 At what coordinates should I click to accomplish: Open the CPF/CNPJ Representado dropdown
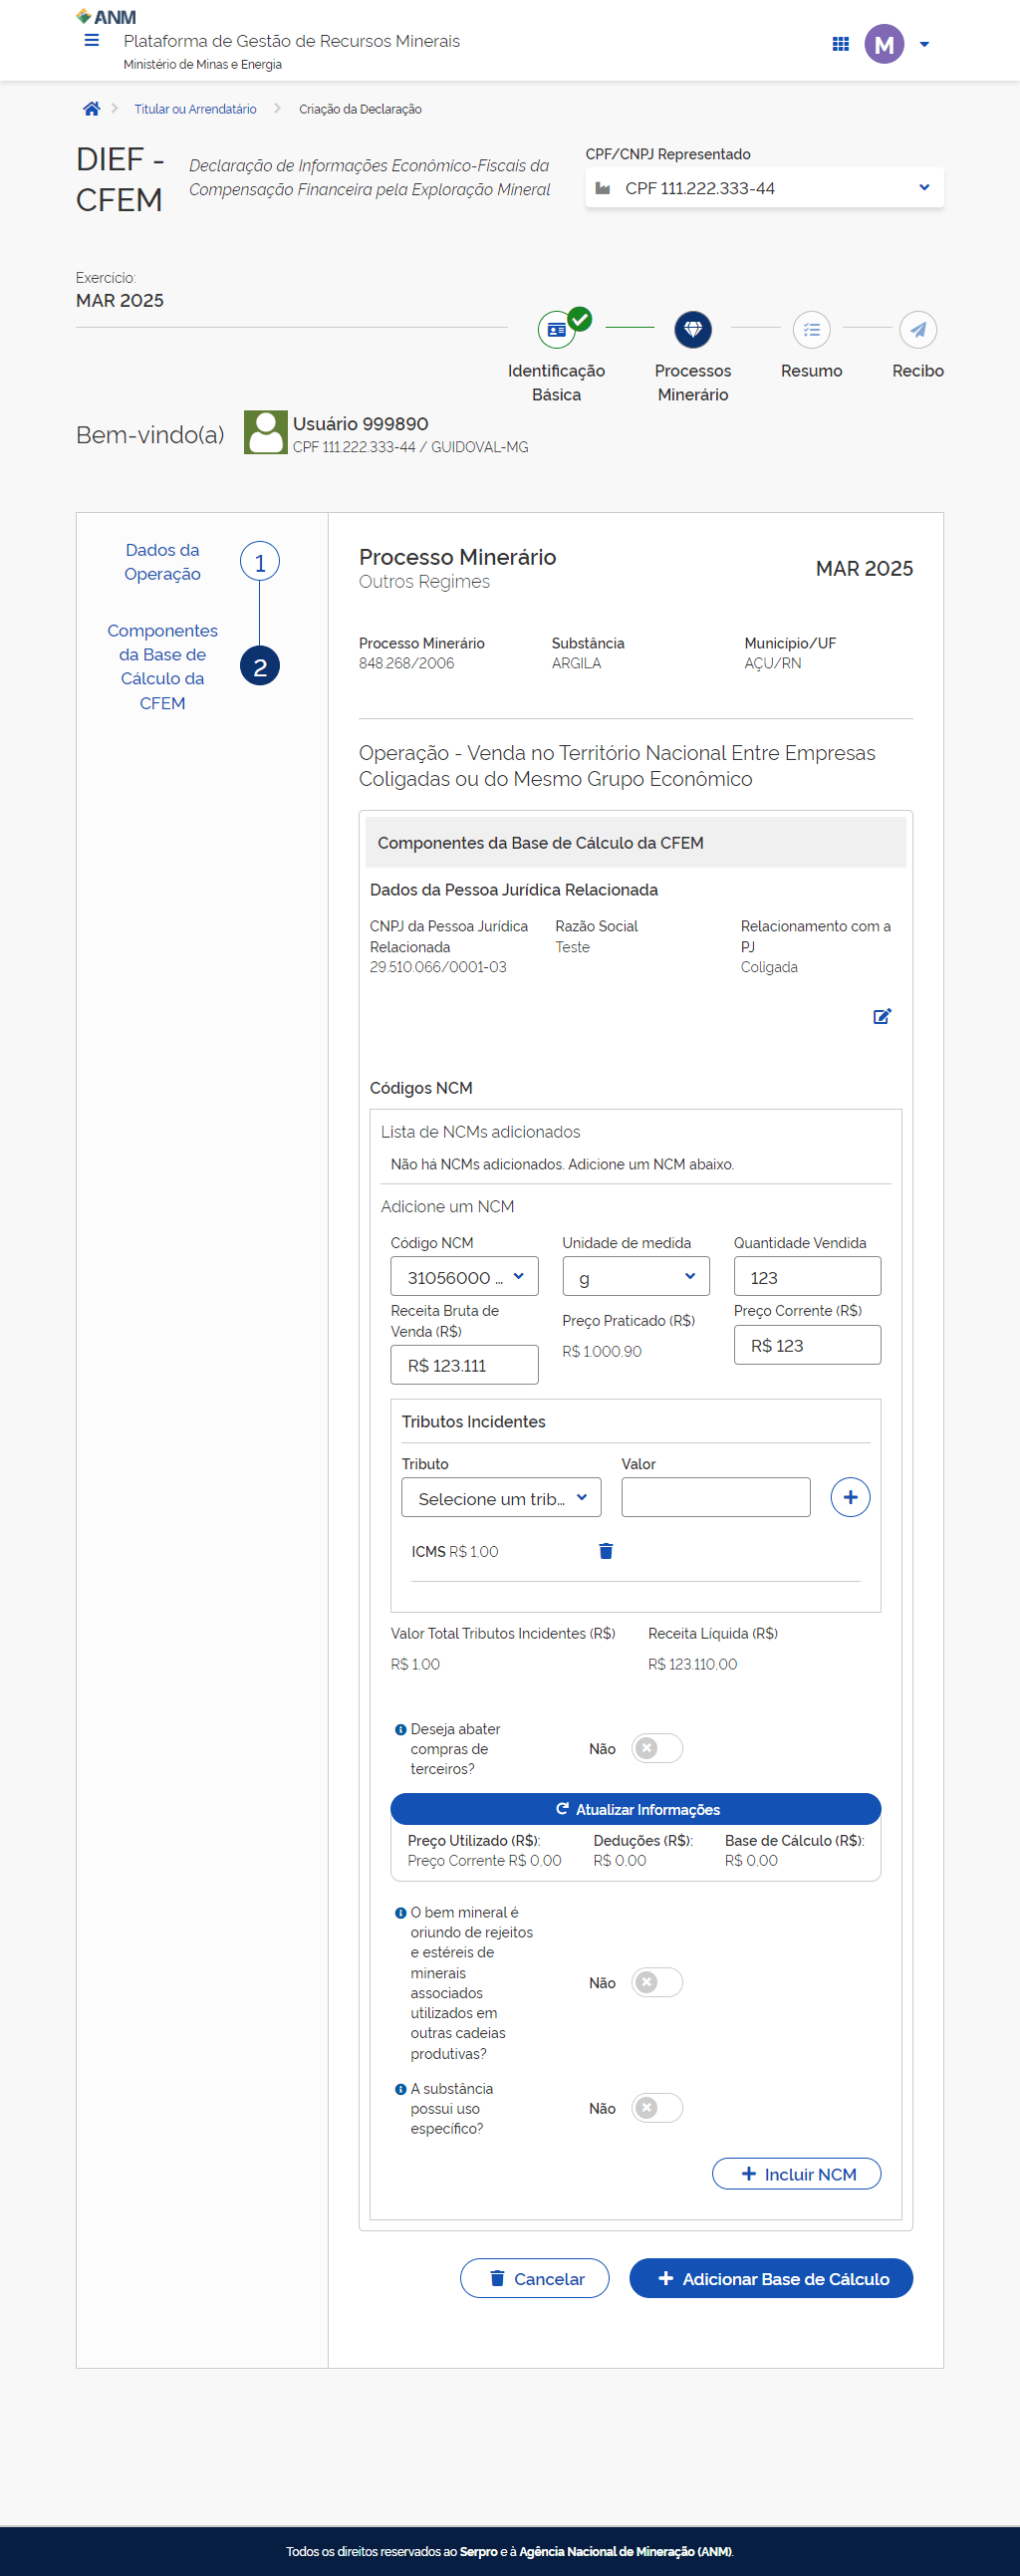click(x=764, y=188)
